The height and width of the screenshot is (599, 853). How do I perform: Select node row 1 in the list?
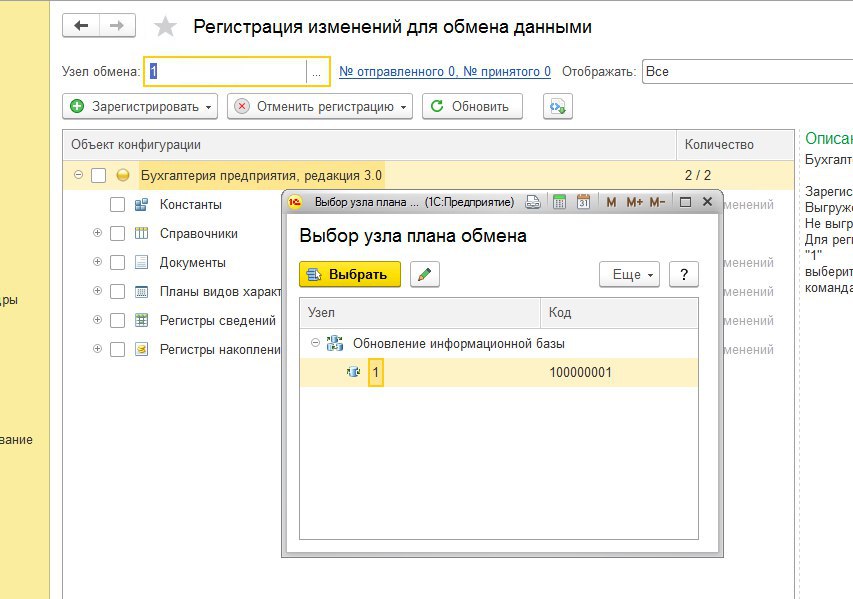coord(499,372)
